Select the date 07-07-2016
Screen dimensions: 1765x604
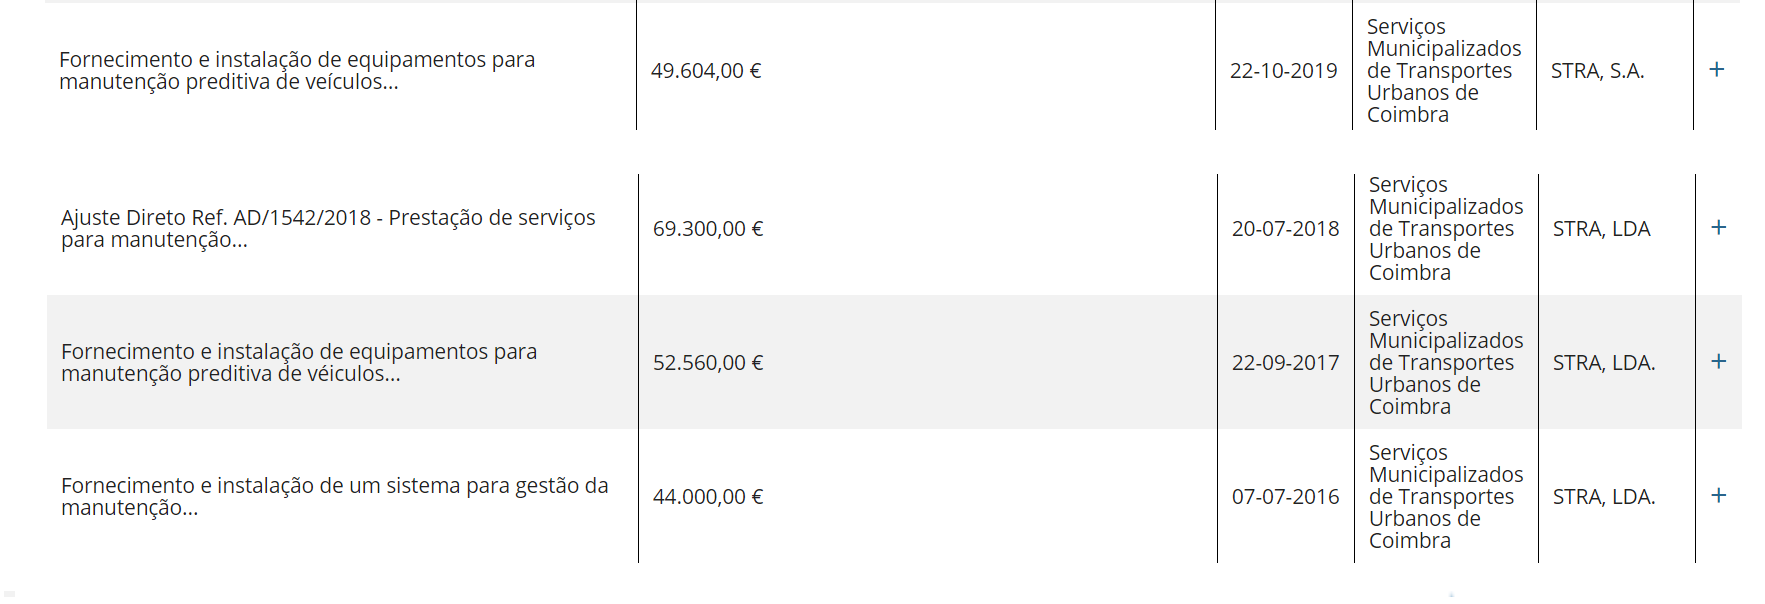click(1285, 497)
